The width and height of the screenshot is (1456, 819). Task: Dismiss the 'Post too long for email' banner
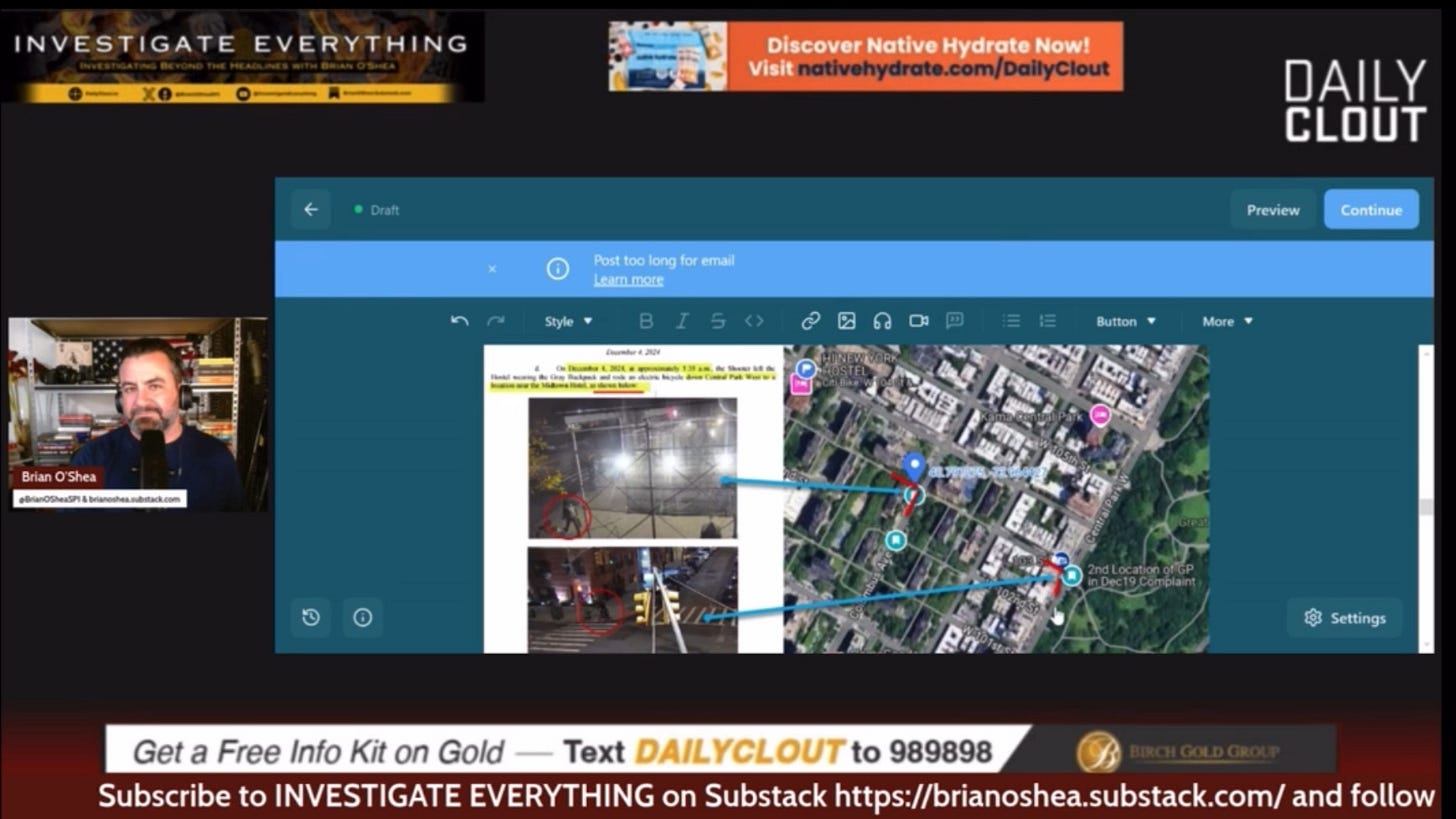[492, 269]
